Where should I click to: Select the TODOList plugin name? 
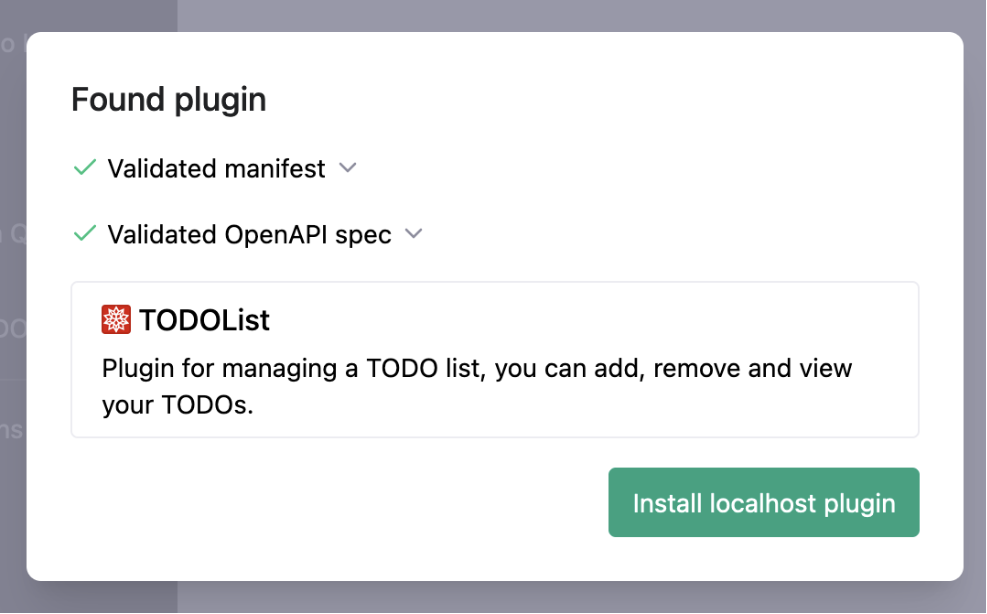(204, 321)
